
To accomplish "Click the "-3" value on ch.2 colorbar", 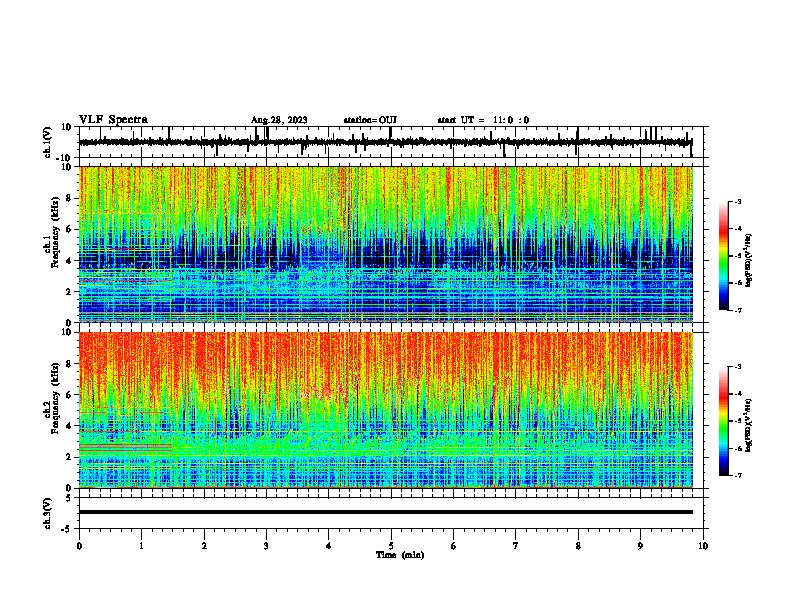I will (737, 367).
